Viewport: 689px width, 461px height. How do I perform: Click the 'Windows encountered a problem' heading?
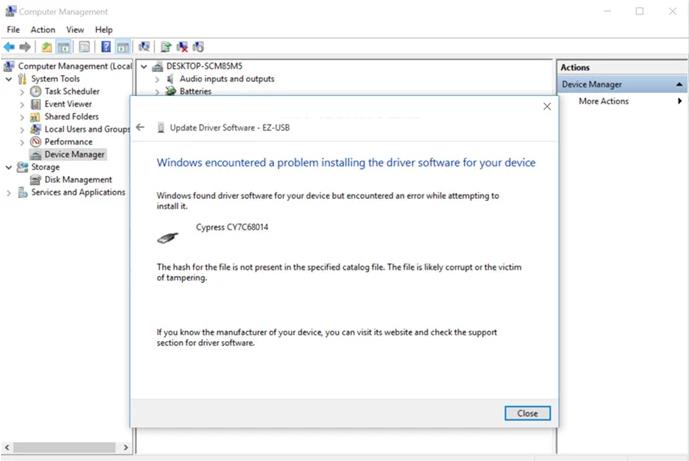(x=346, y=163)
